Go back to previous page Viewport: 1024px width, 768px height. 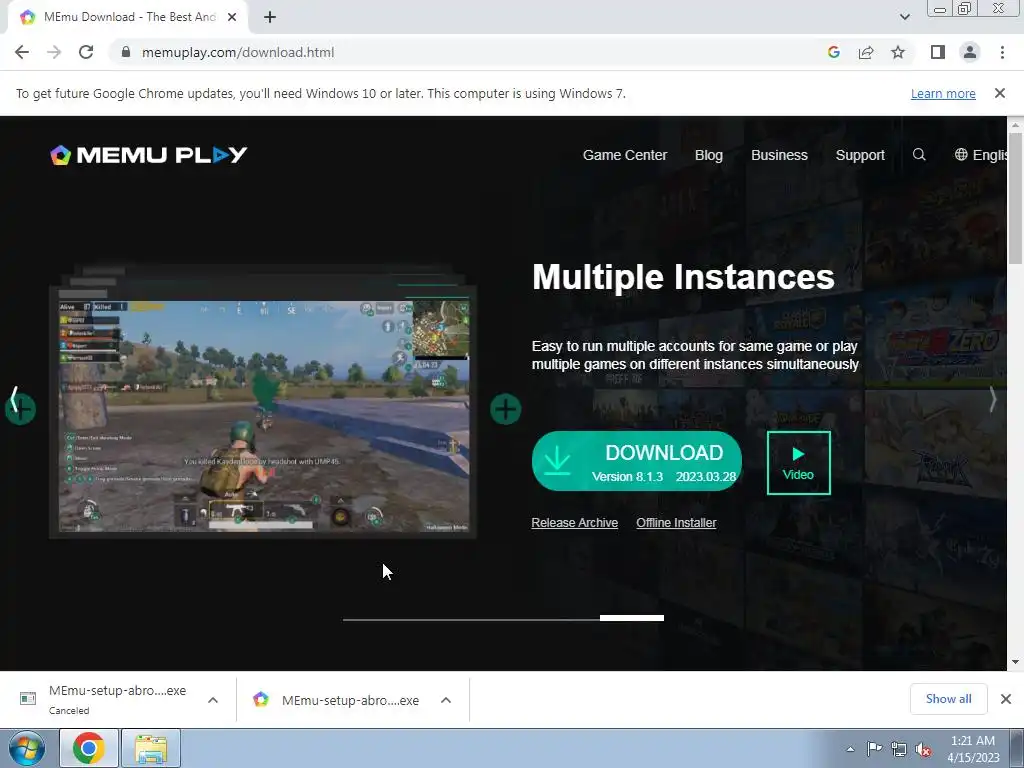(22, 52)
